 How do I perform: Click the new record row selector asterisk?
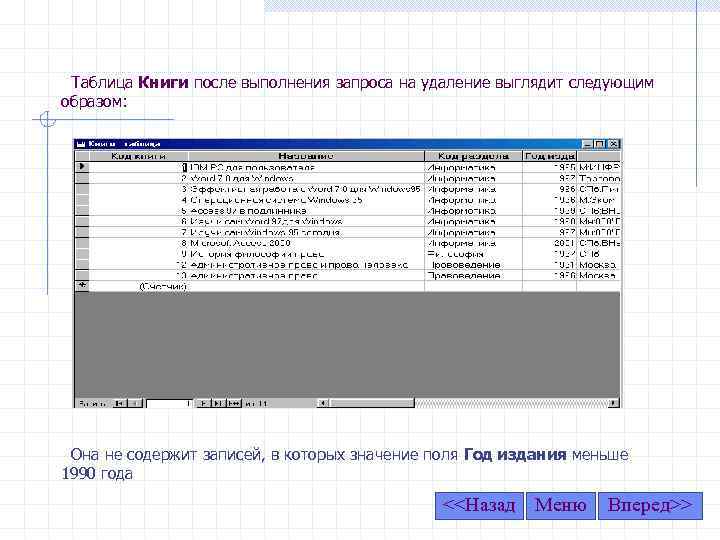(82, 286)
